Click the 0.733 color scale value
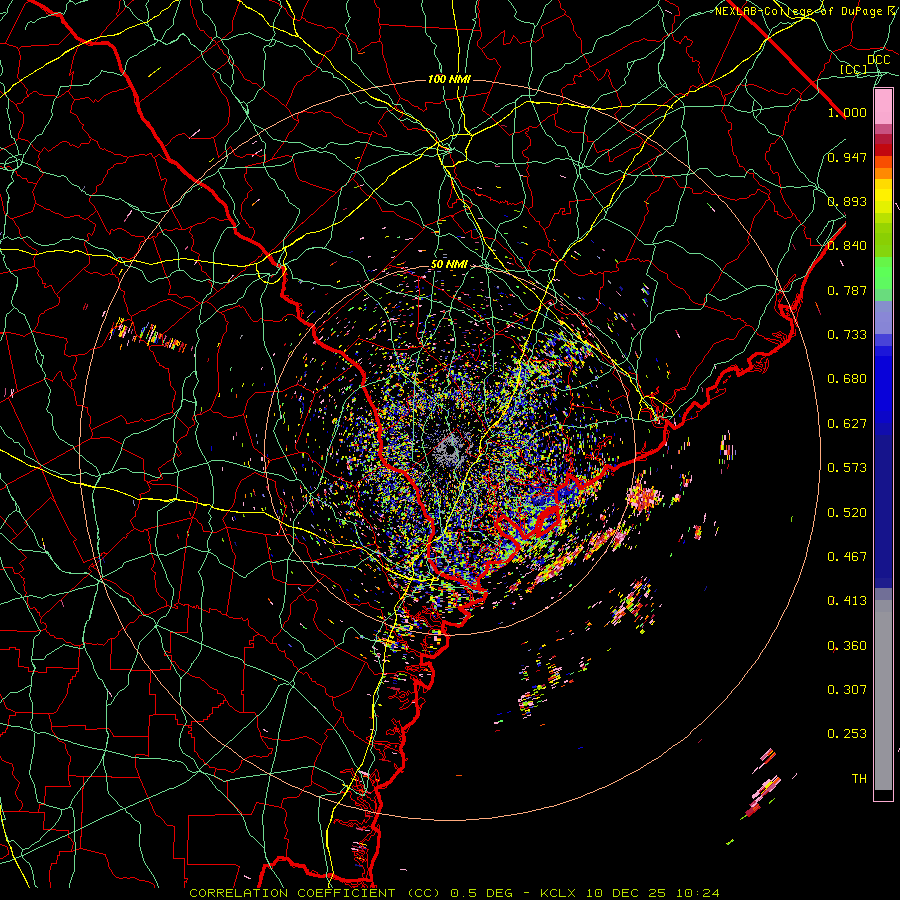This screenshot has width=900, height=900. pyautogui.click(x=847, y=335)
